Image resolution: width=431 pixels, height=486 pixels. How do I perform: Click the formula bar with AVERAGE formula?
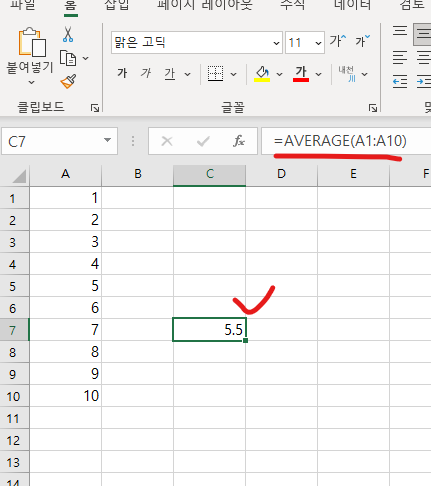tap(346, 141)
